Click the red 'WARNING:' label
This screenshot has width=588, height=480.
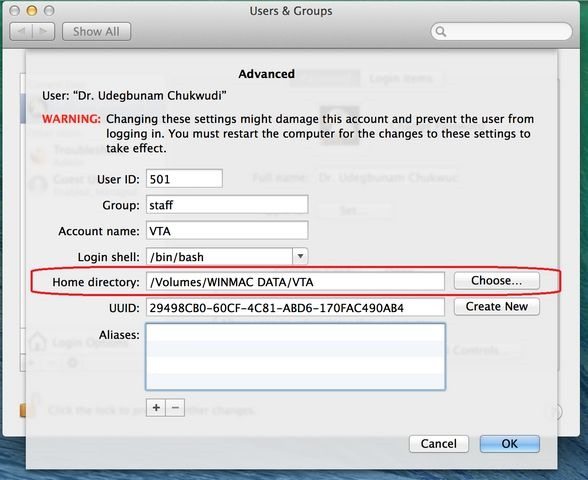(x=71, y=119)
